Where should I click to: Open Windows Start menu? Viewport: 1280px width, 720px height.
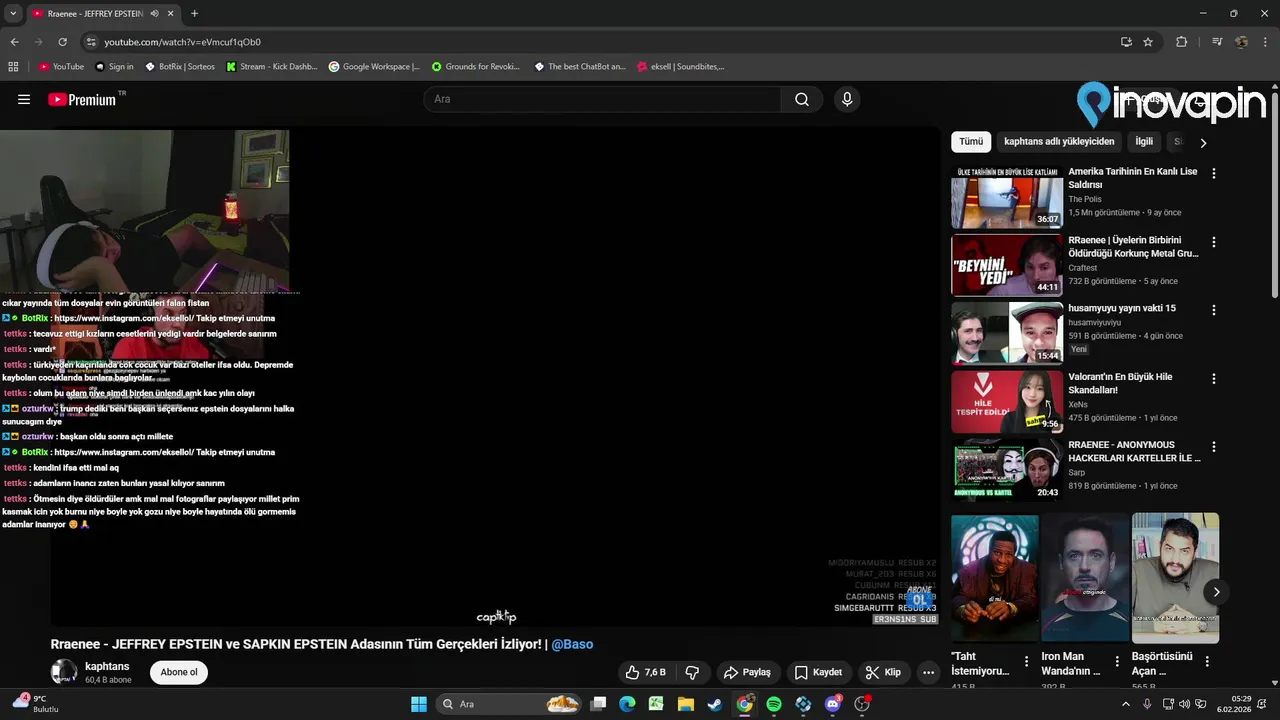pyautogui.click(x=419, y=704)
